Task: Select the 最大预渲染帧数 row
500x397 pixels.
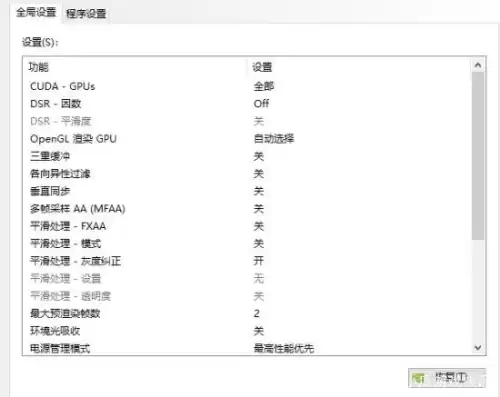Action: point(247,313)
